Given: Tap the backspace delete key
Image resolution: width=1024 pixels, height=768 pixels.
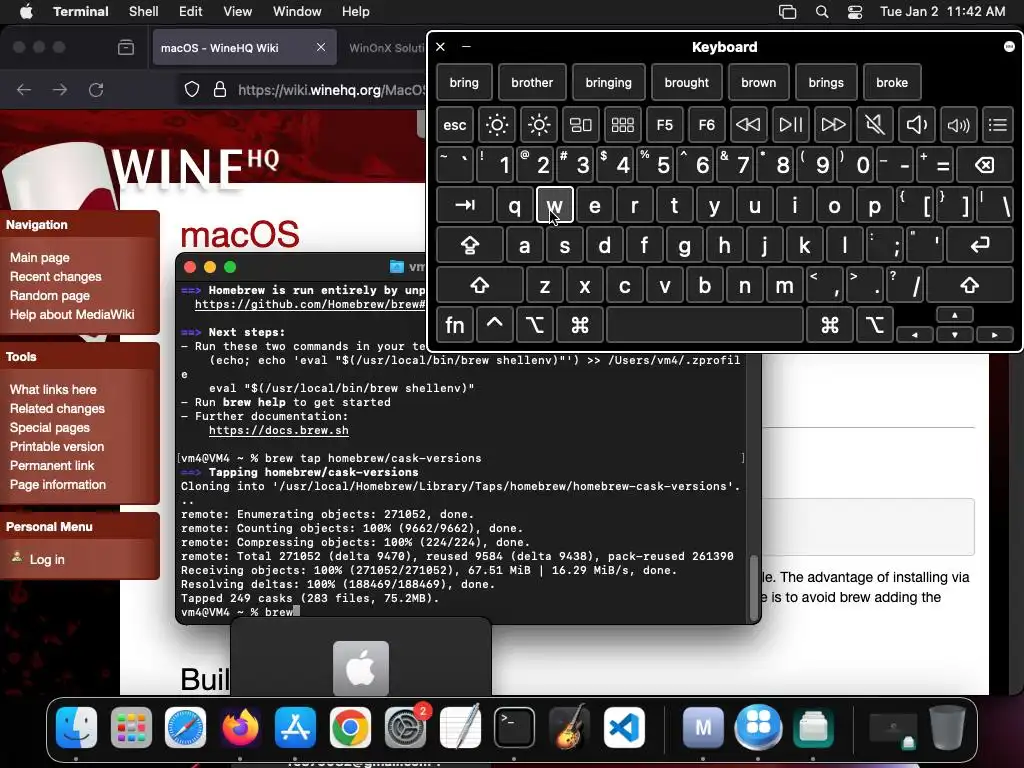Looking at the screenshot, I should click(x=985, y=165).
